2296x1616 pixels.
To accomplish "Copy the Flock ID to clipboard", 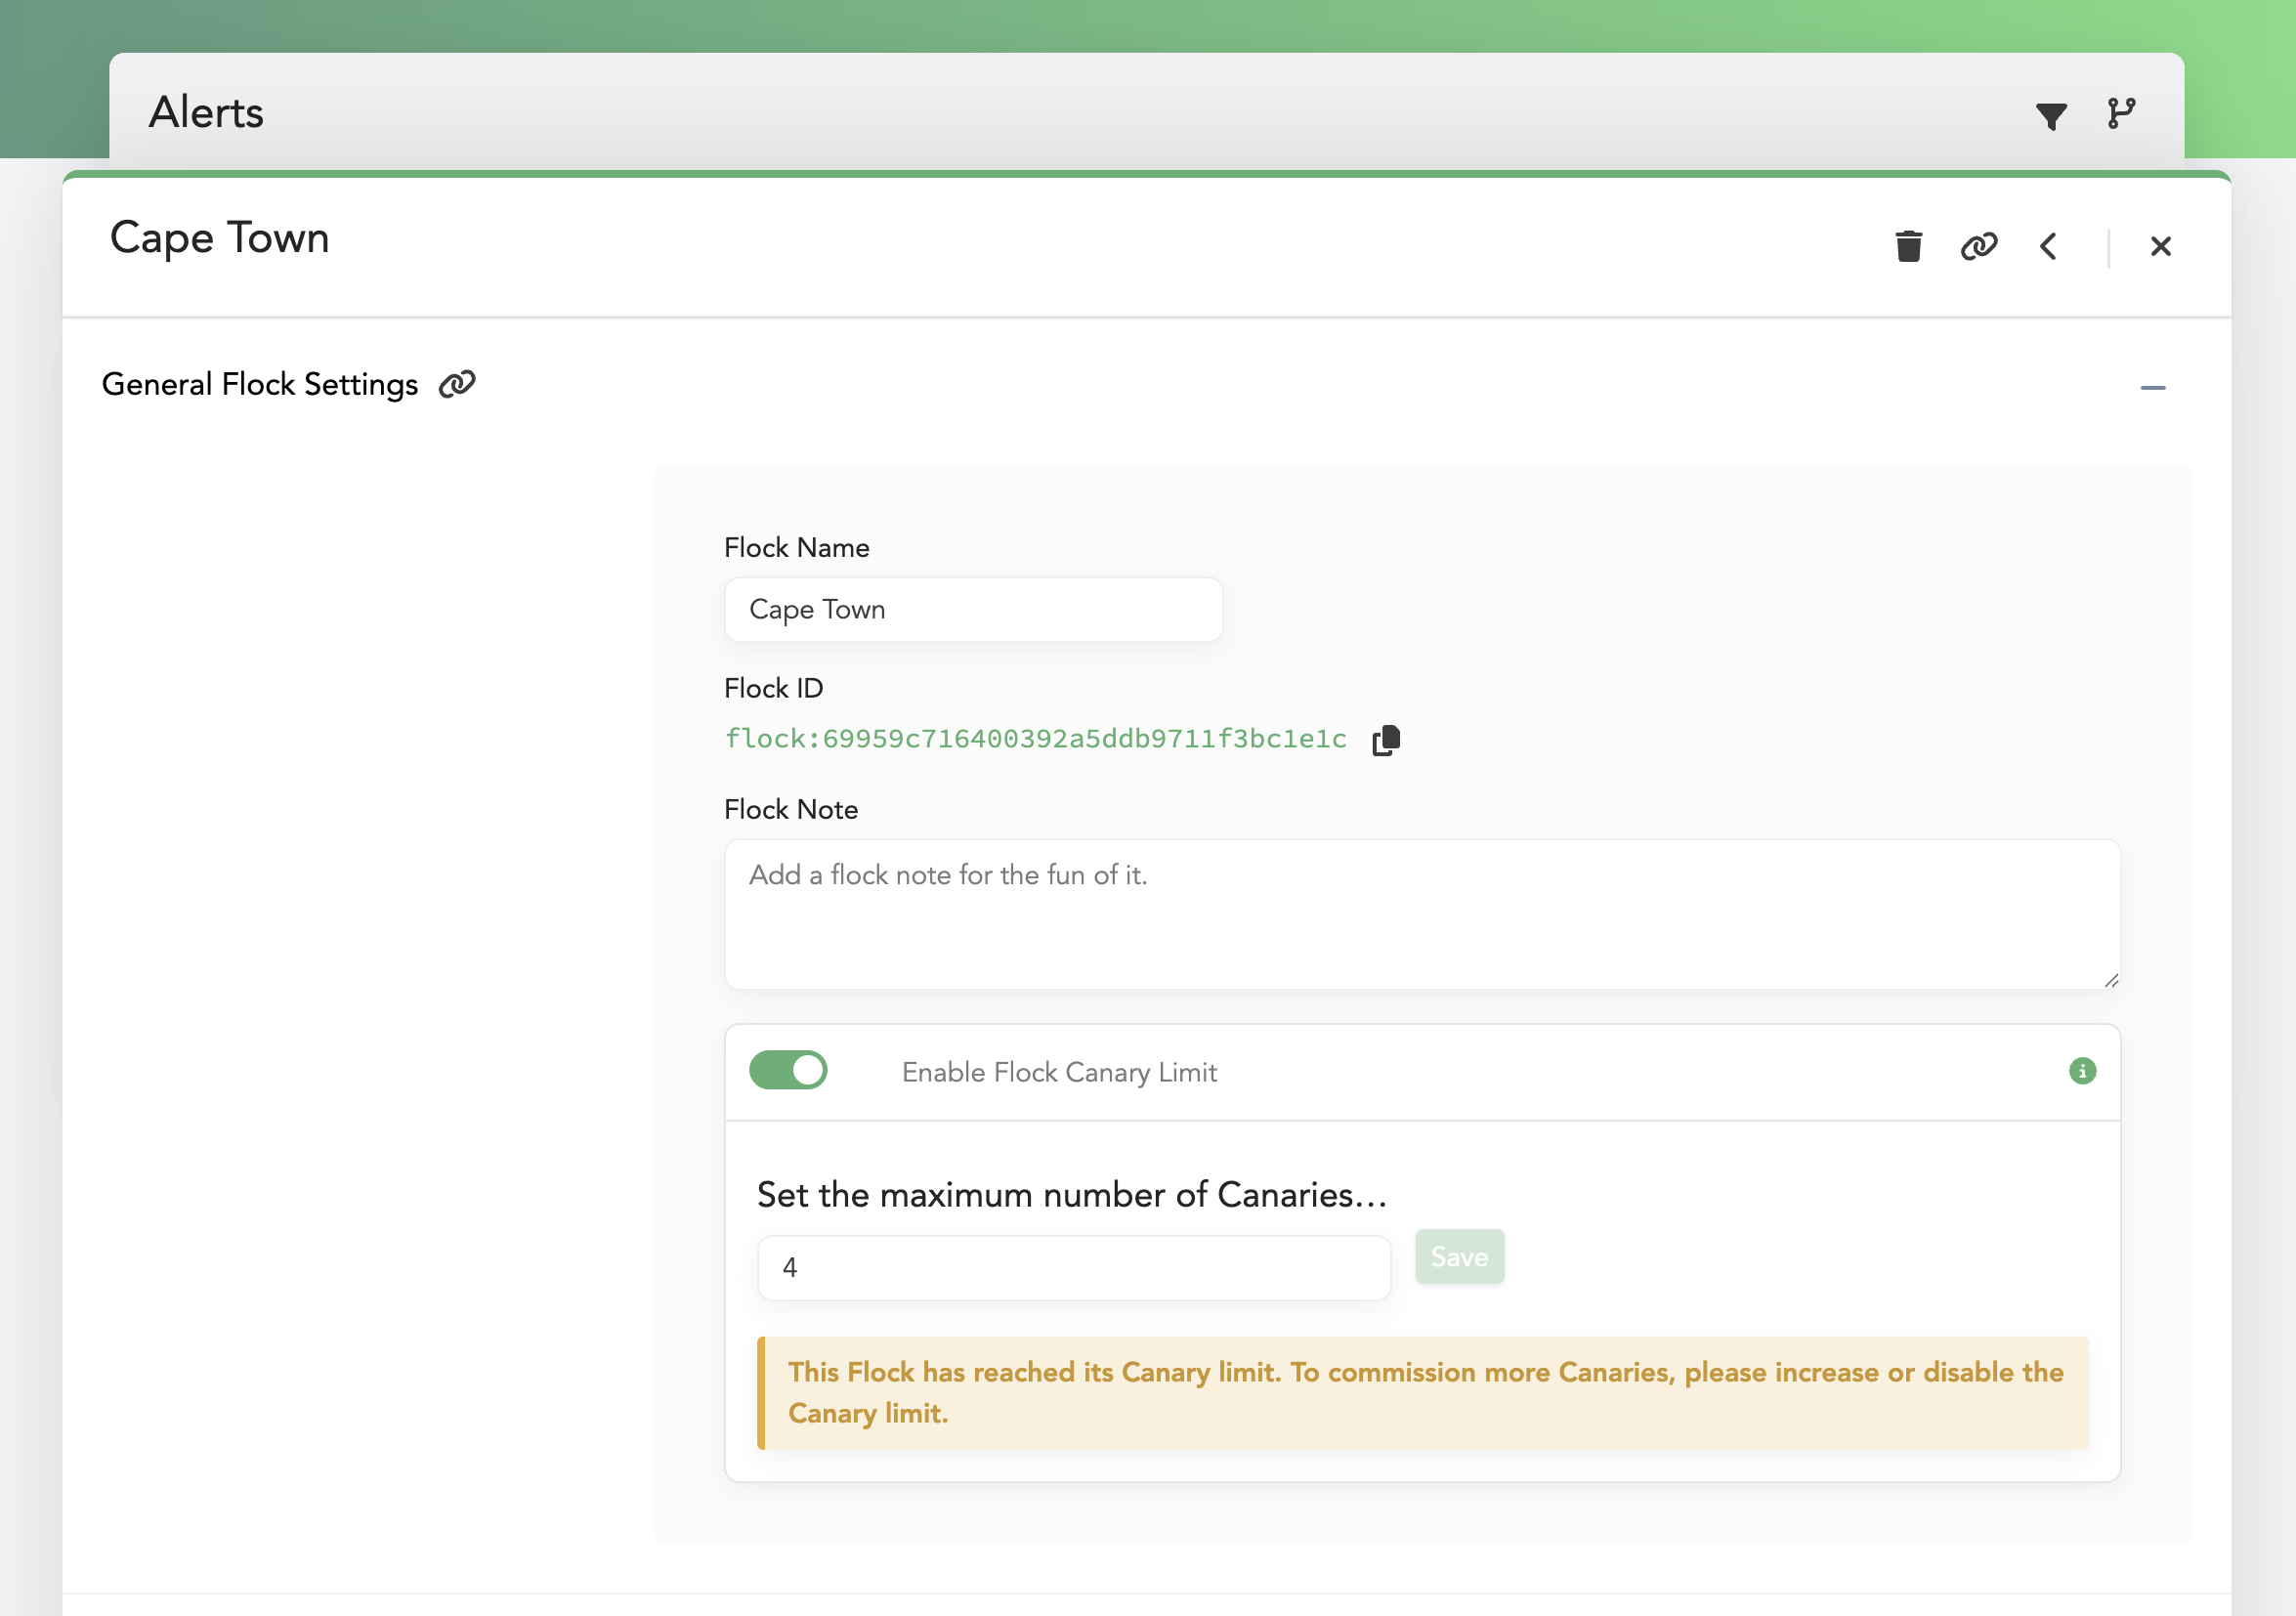I will tap(1386, 740).
